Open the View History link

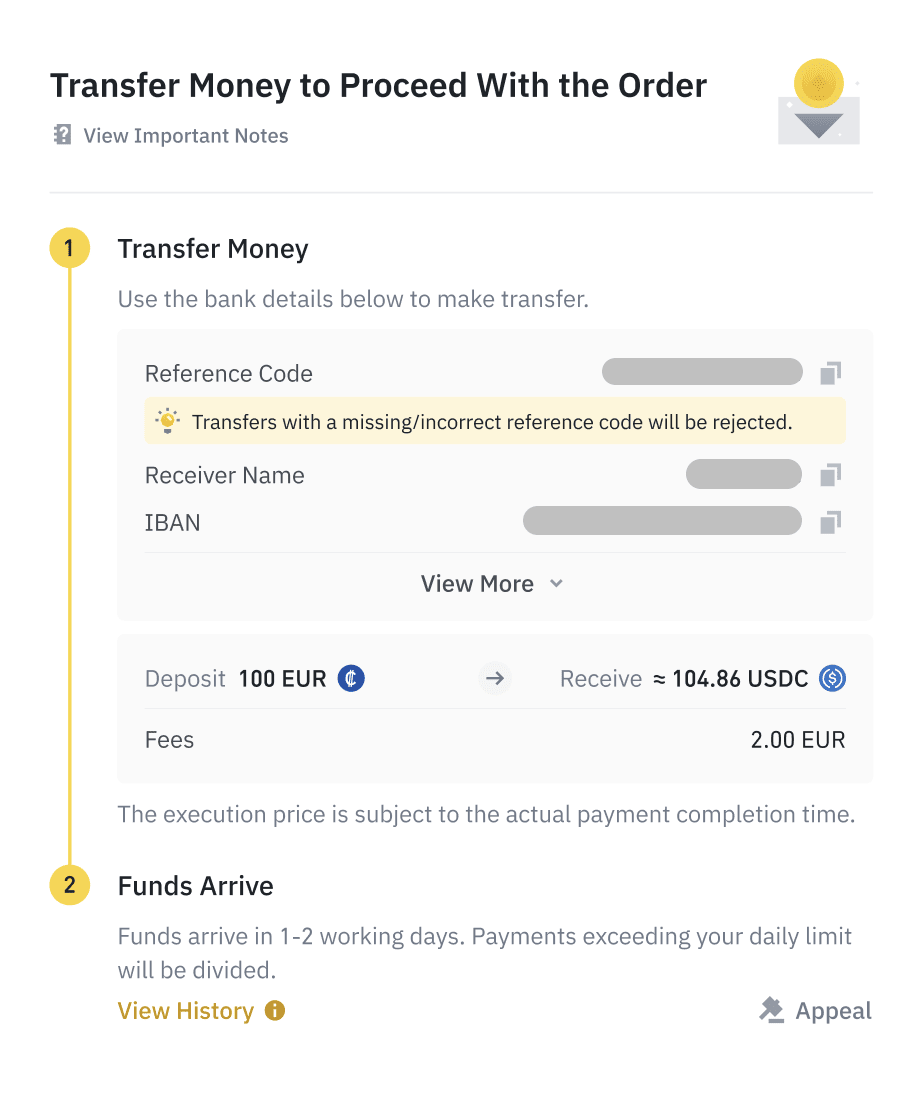tap(186, 1011)
